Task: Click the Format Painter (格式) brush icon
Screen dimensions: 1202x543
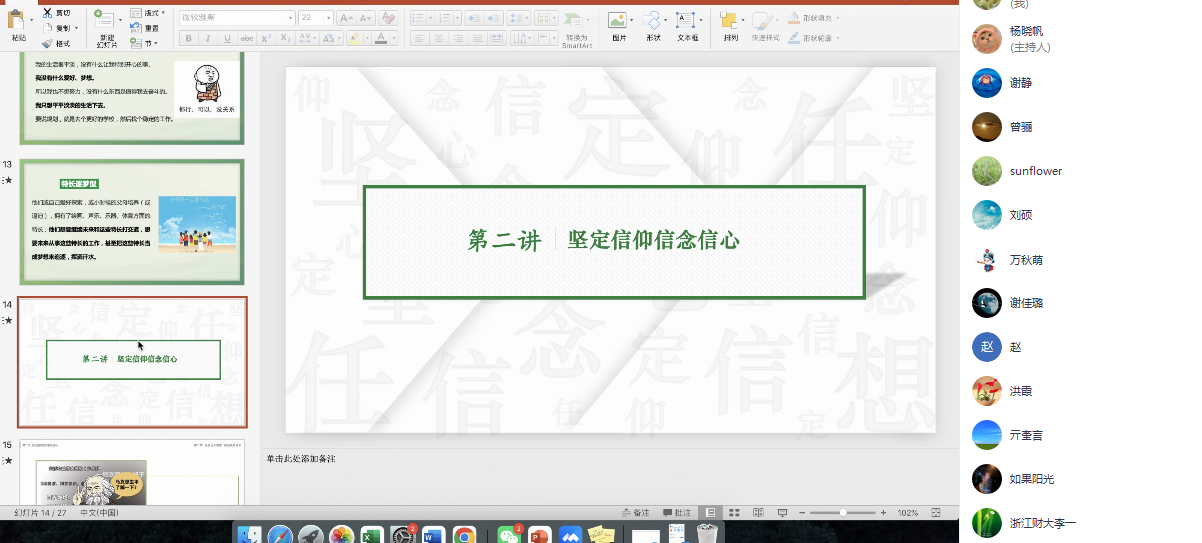Action: [48, 43]
